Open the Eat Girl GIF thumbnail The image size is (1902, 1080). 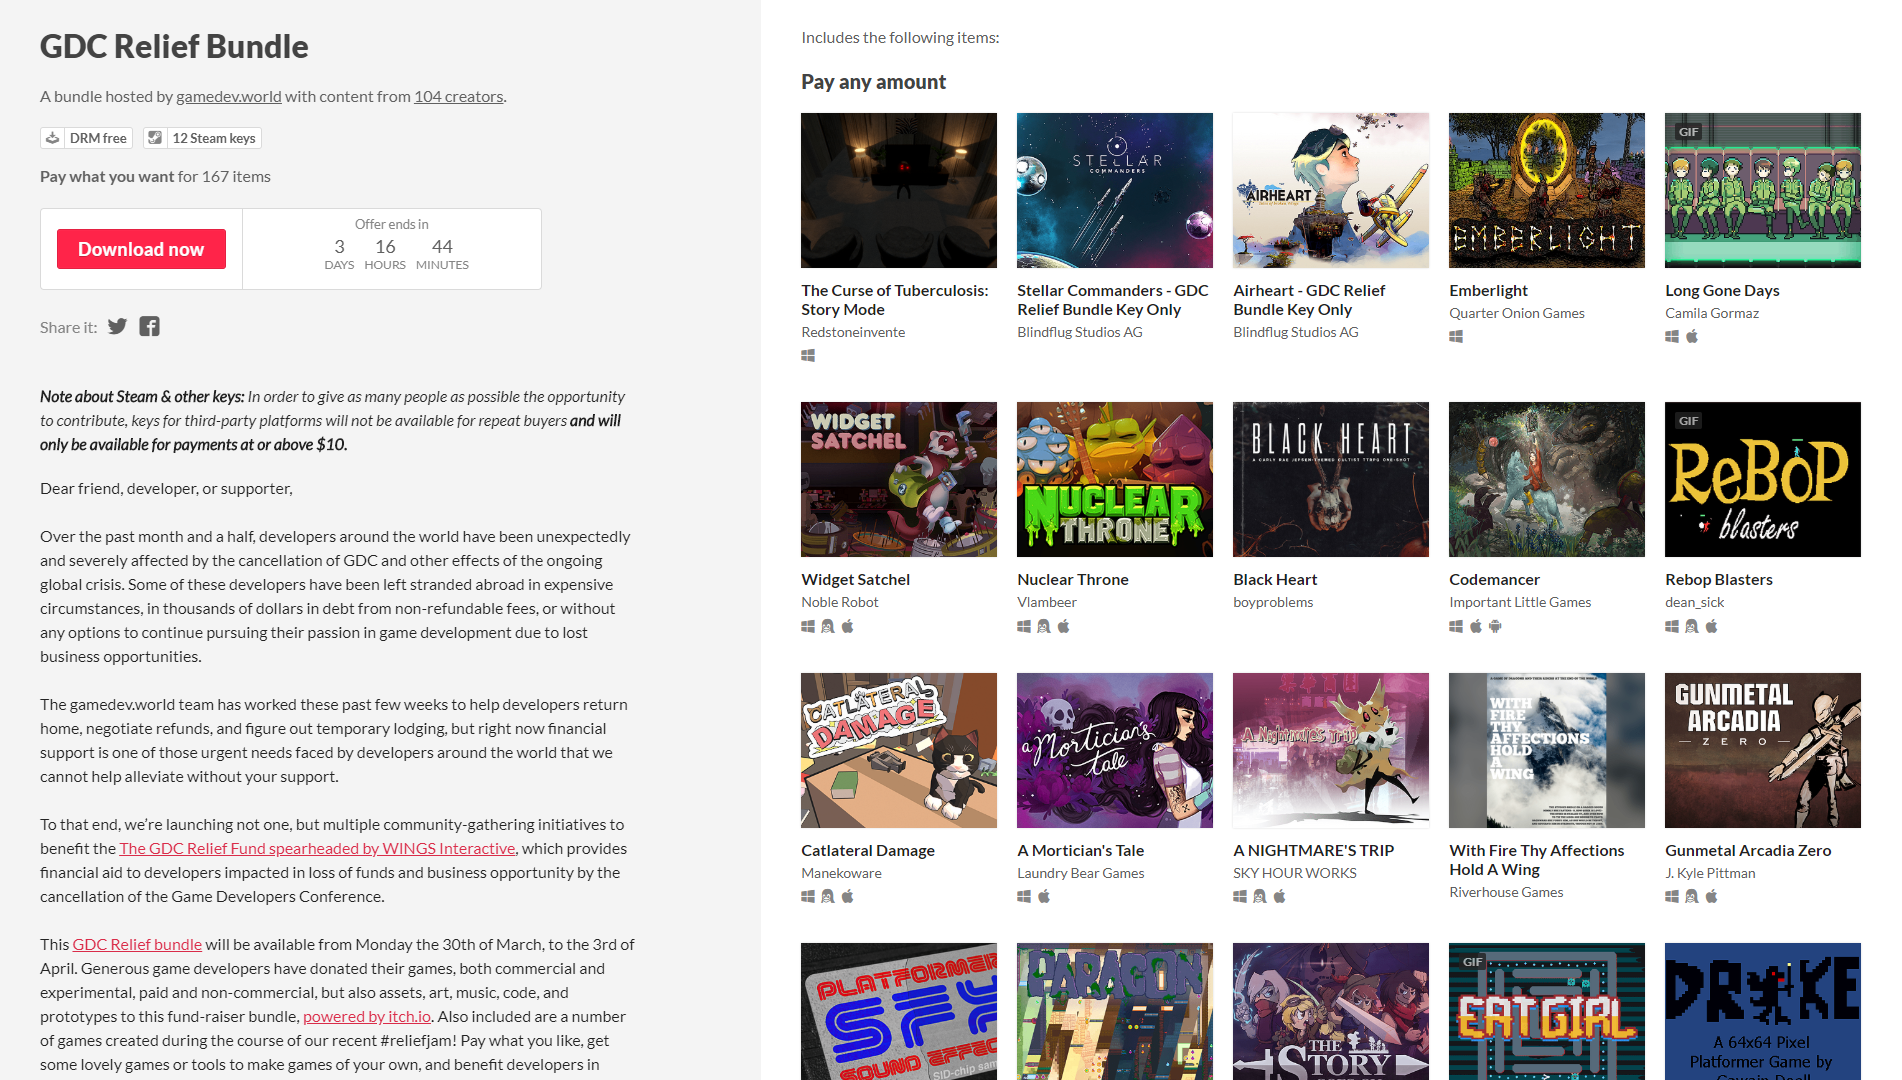[x=1547, y=1011]
